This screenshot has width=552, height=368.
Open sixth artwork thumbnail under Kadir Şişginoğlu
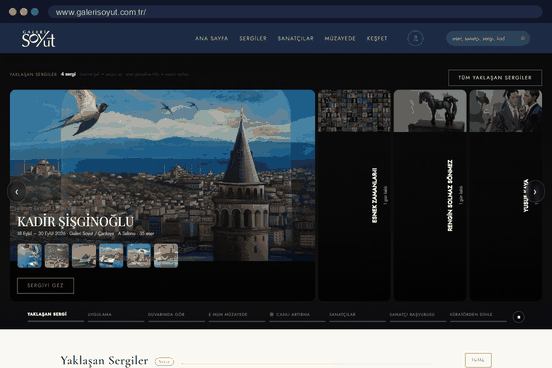(x=166, y=256)
